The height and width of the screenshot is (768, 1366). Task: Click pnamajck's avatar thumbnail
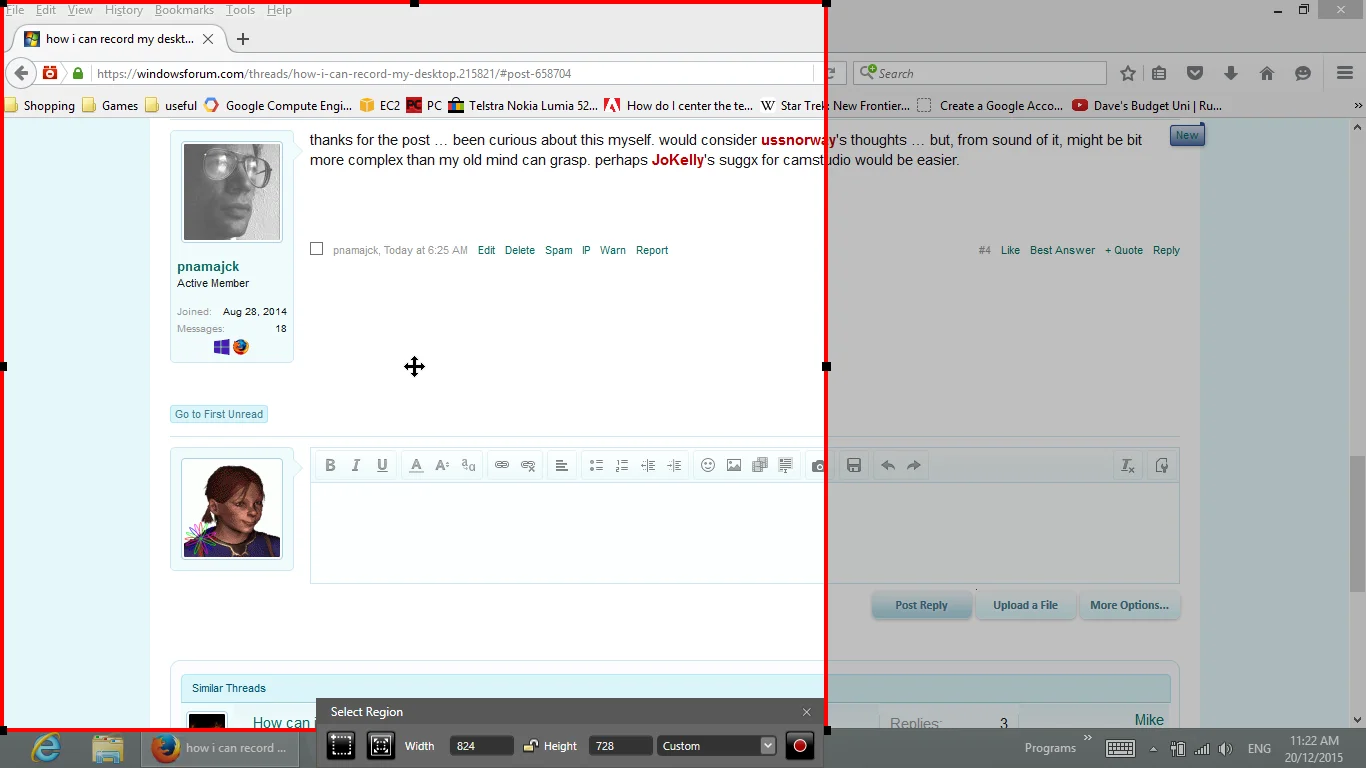[x=232, y=192]
